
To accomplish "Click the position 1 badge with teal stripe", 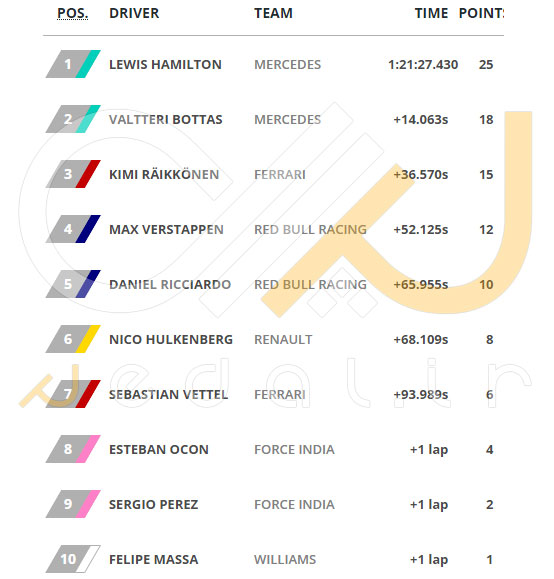I will click(x=73, y=64).
